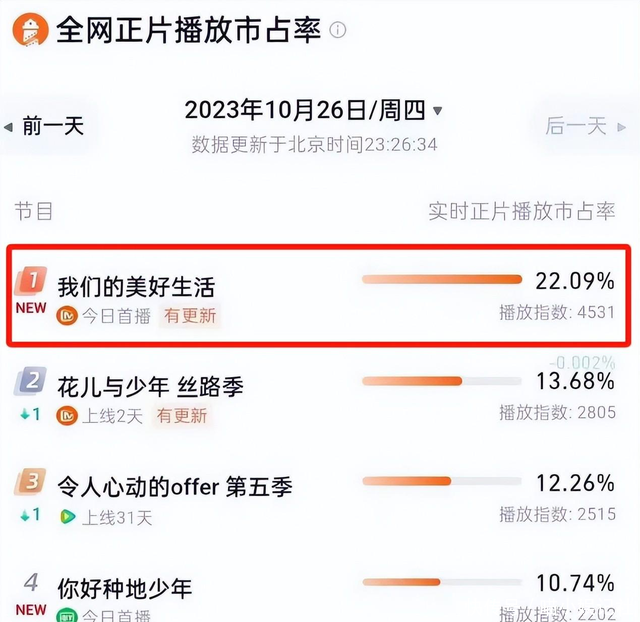Click 有更新 tag under 花儿与少年
This screenshot has height=622, width=640.
(x=182, y=416)
